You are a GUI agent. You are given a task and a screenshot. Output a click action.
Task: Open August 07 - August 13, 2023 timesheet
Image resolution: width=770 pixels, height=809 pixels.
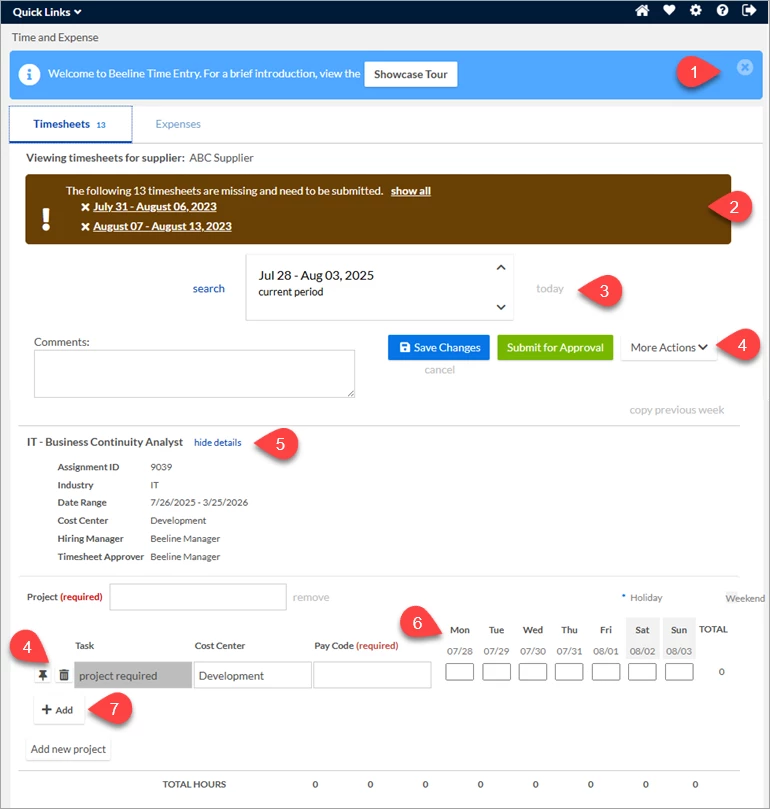coord(163,226)
